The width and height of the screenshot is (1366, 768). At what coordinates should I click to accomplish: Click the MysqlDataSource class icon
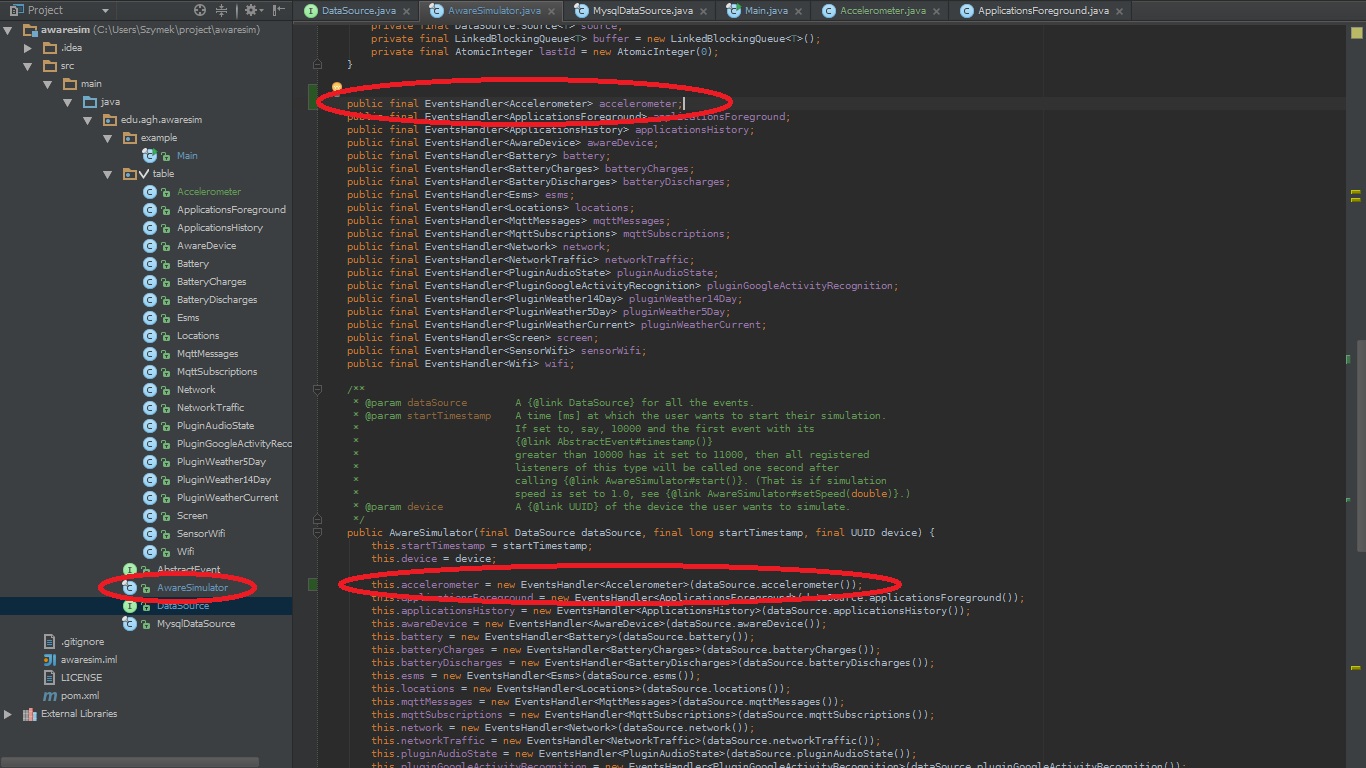[x=130, y=624]
